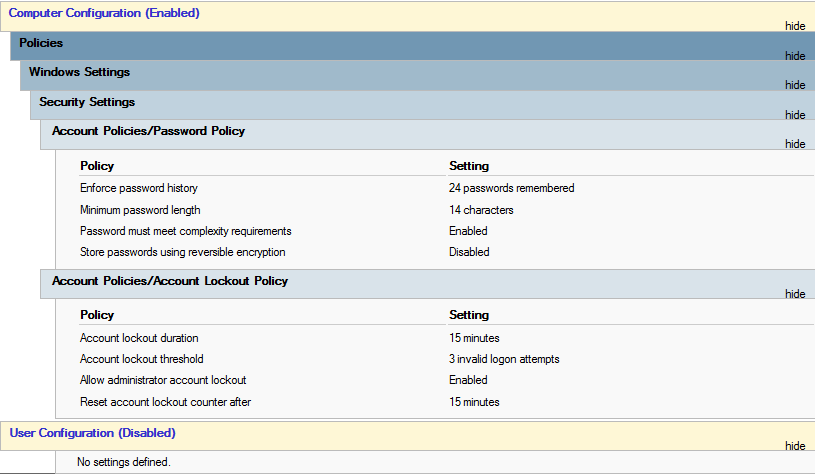Collapse the Computer Configuration (Enabled) header
This screenshot has height=474, width=815.
[x=104, y=13]
